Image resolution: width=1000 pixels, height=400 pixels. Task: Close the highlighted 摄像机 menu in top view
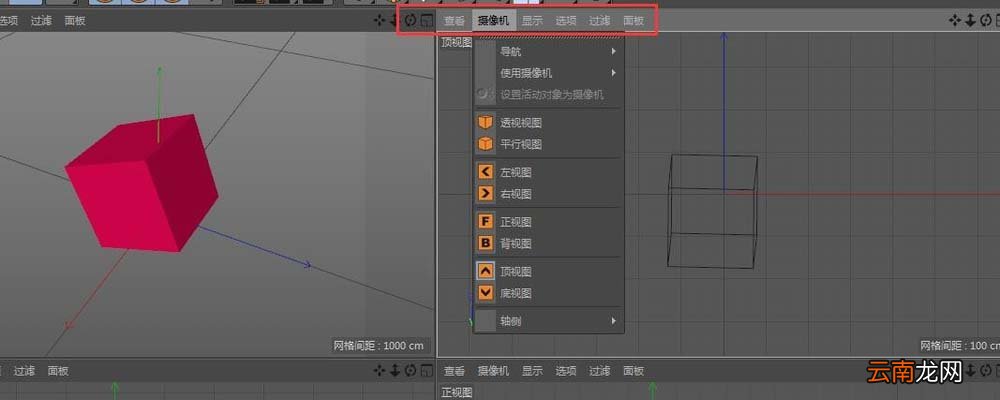click(494, 20)
